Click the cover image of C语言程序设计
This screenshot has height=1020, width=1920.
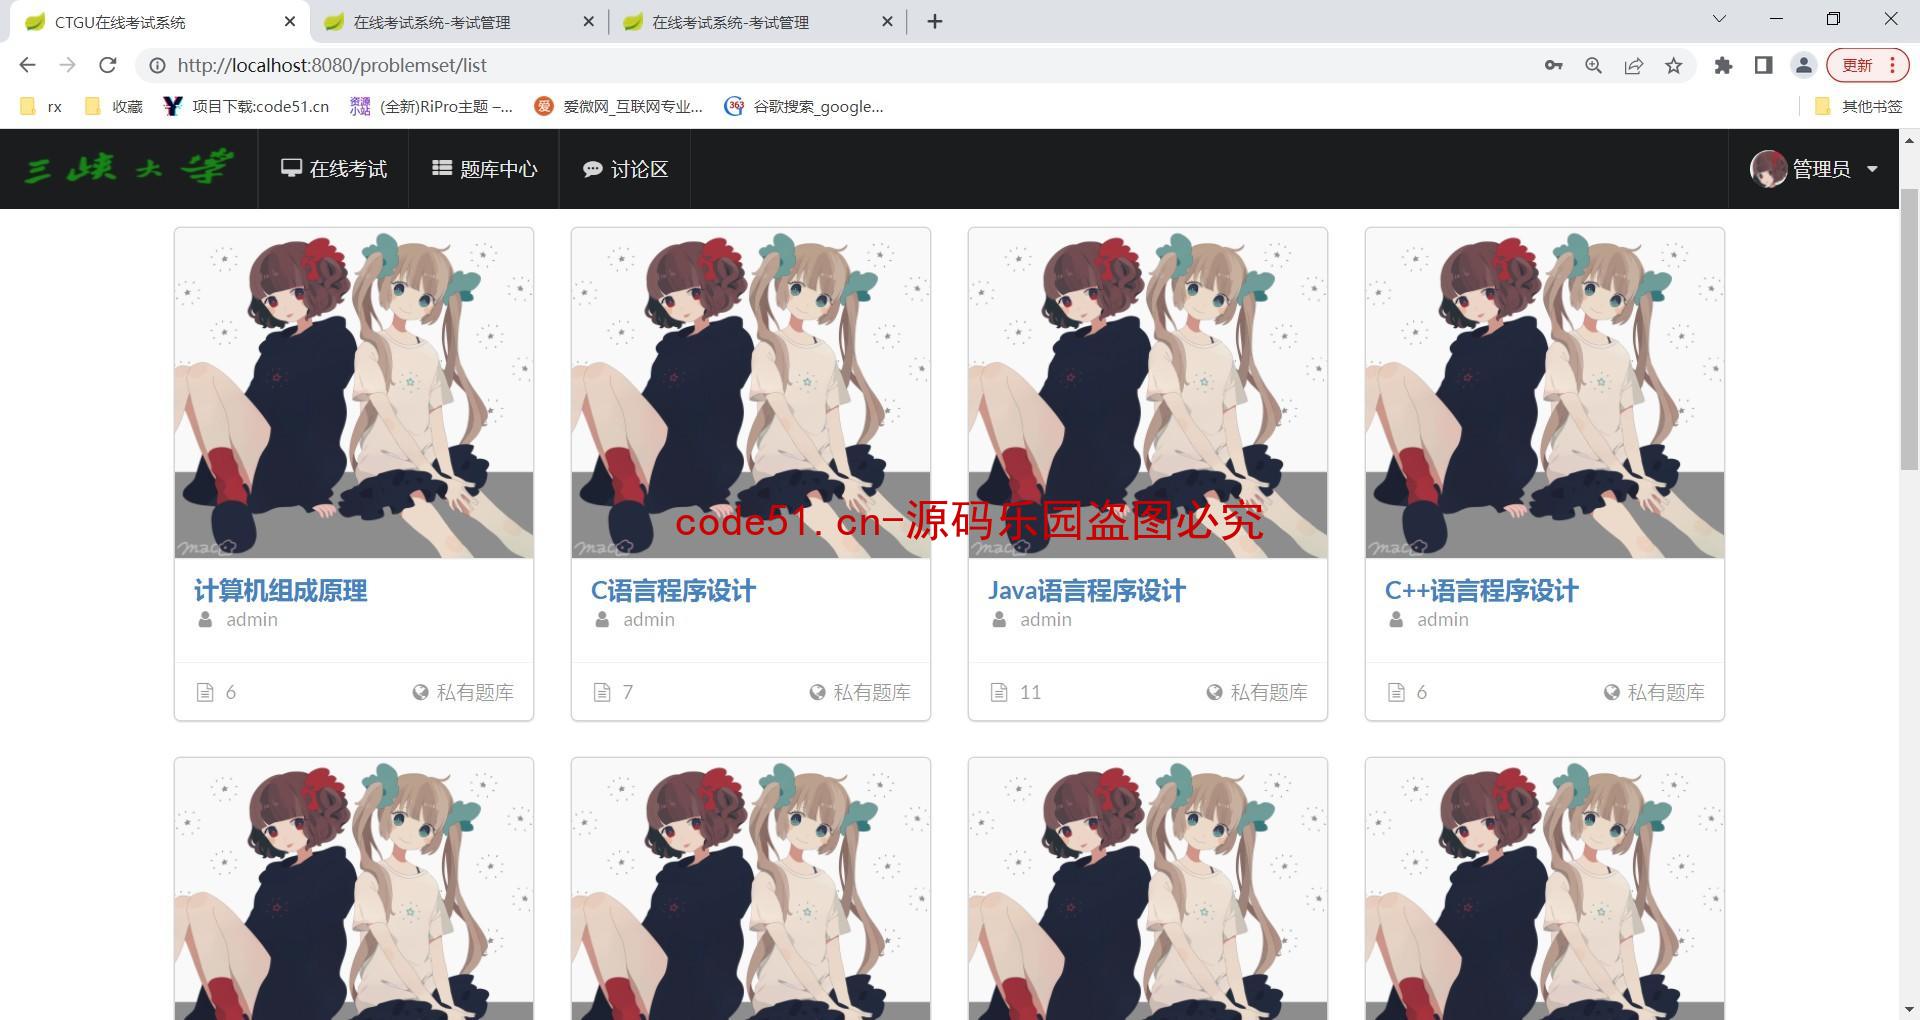pos(751,393)
